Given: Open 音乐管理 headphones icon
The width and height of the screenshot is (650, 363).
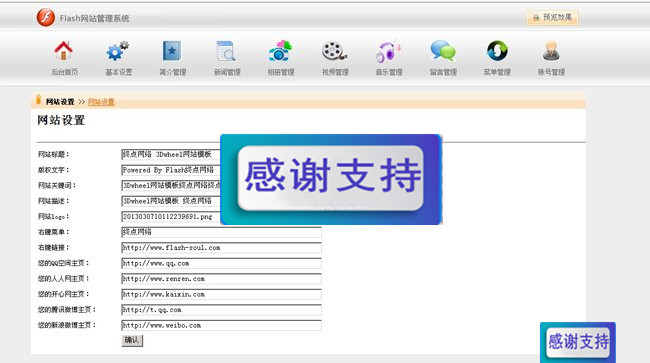Looking at the screenshot, I should (x=388, y=51).
